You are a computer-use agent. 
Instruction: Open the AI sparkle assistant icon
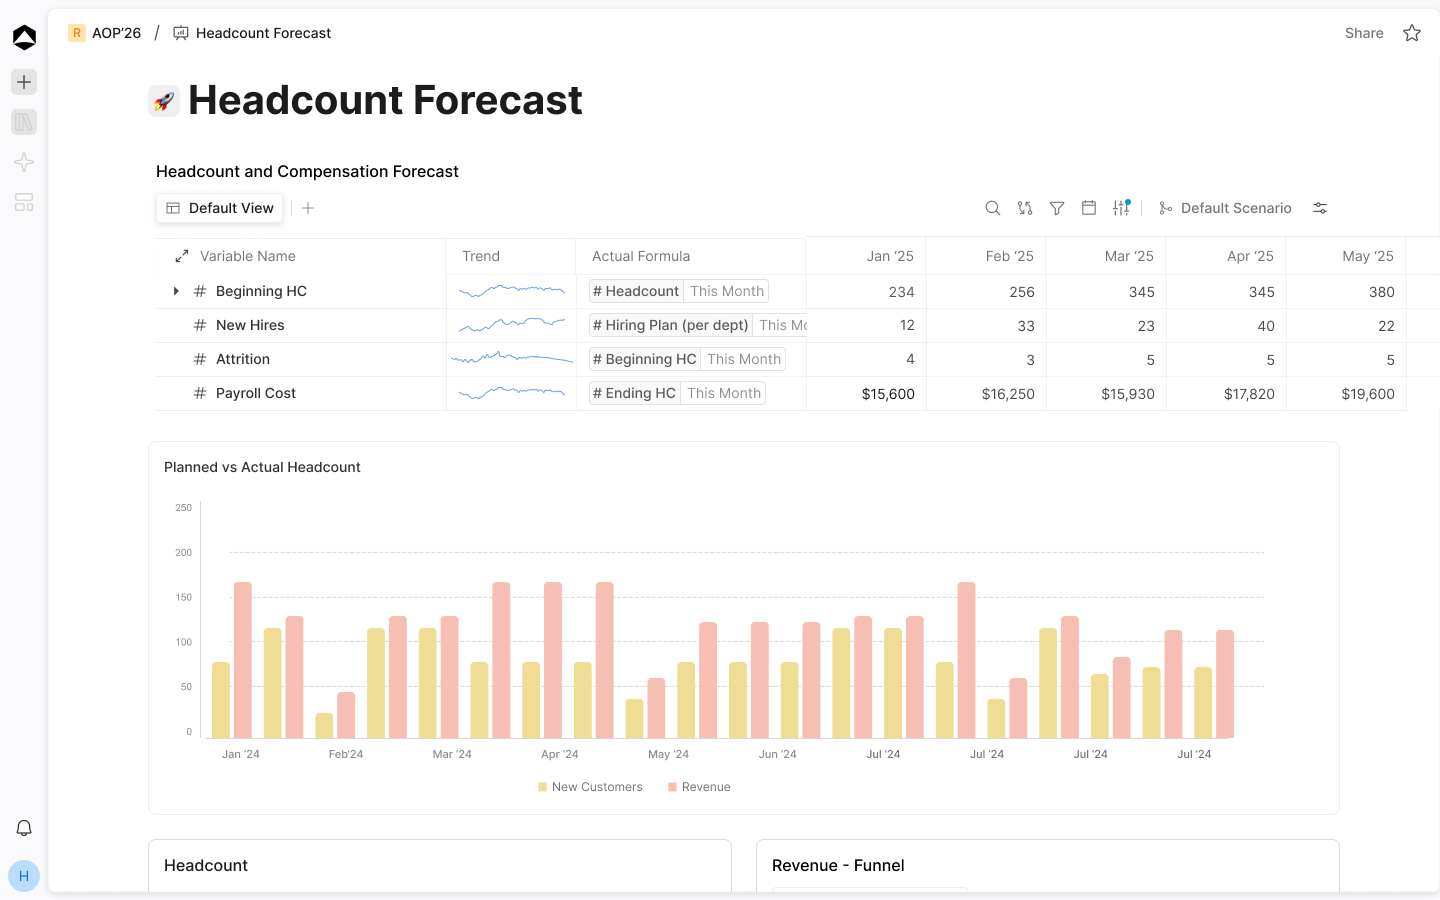point(24,162)
